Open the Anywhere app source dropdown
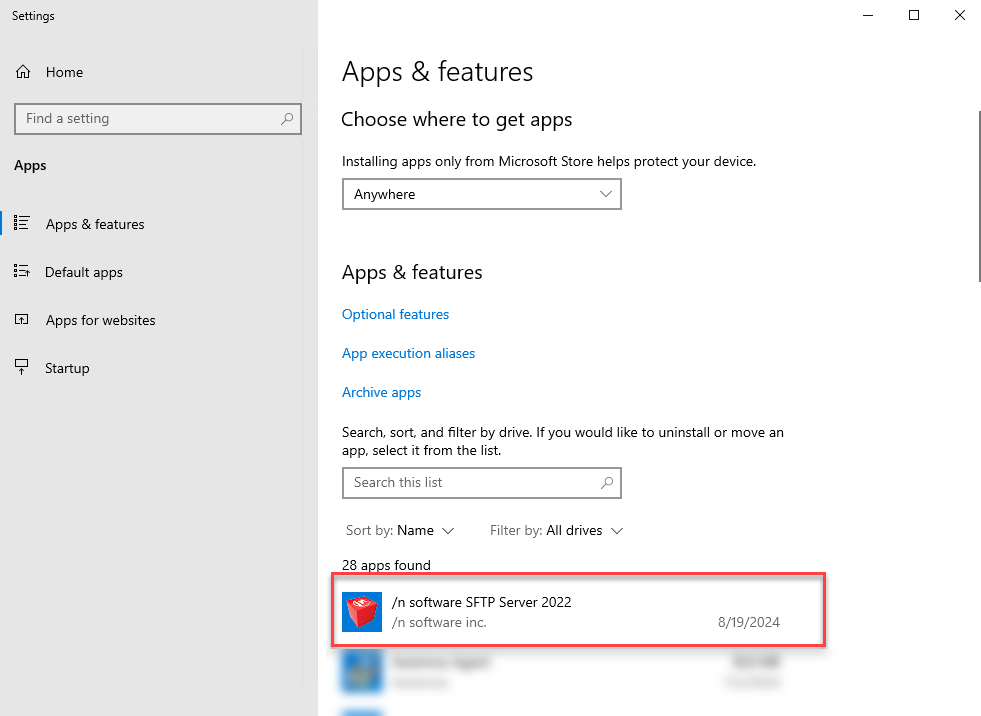The image size is (981, 716). (x=481, y=194)
